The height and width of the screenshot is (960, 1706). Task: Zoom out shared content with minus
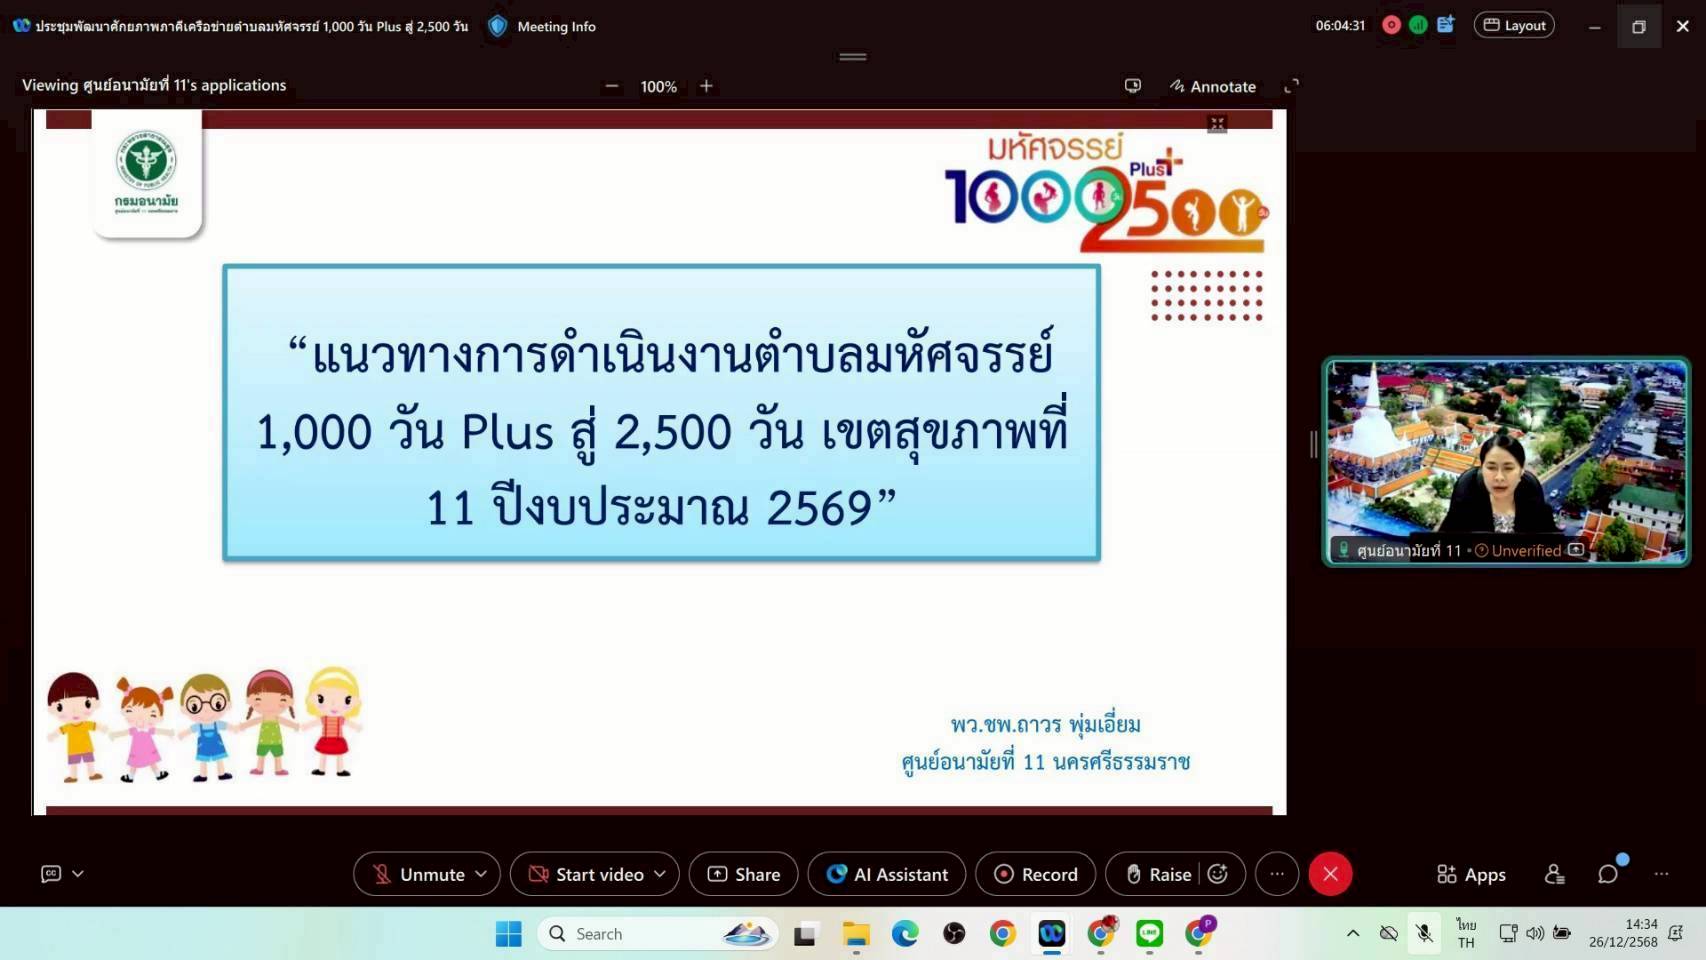[x=612, y=86]
